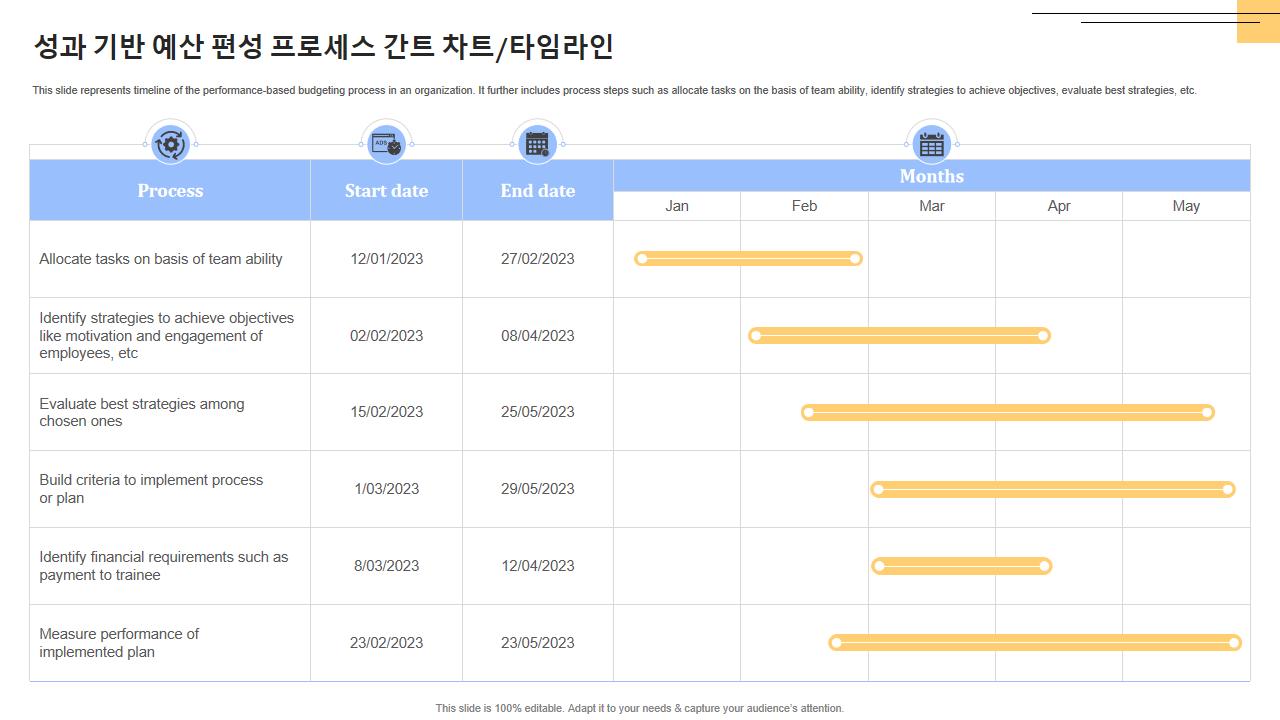1280x720 pixels.
Task: Click the end date 25/05/2023
Action: click(x=538, y=412)
